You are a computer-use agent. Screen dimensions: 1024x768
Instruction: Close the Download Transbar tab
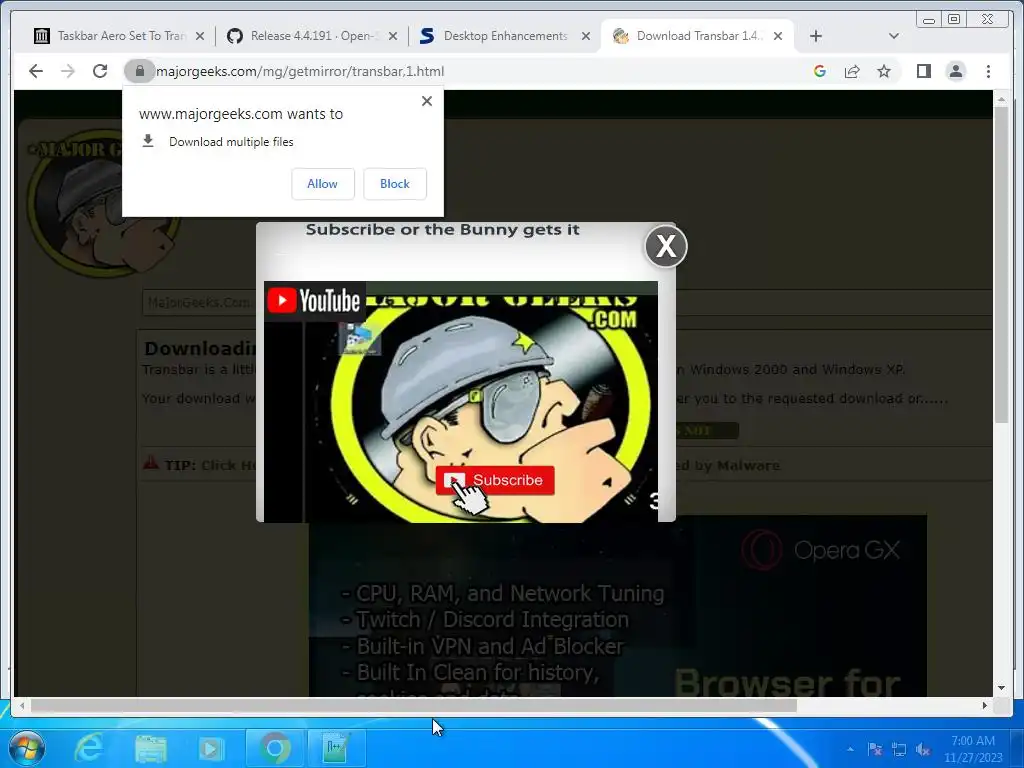click(778, 36)
